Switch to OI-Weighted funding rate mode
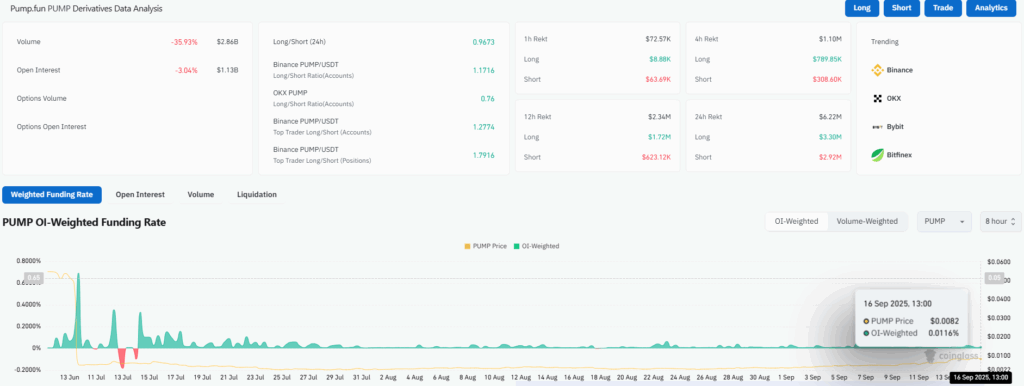1024x386 pixels. tap(796, 221)
